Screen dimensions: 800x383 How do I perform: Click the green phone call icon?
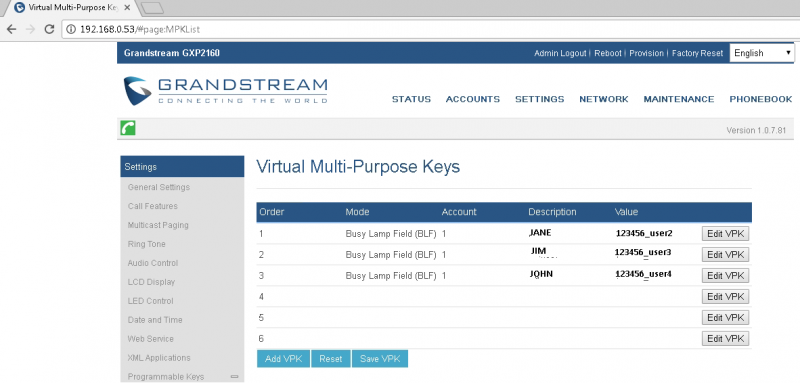[x=128, y=128]
